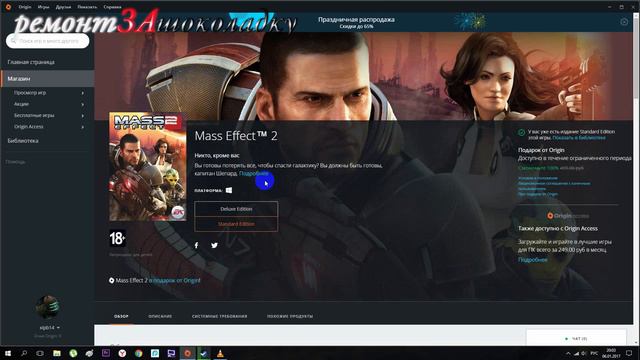The height and width of the screenshot is (360, 640).
Task: Open the Справка menu
Action: (112, 7)
